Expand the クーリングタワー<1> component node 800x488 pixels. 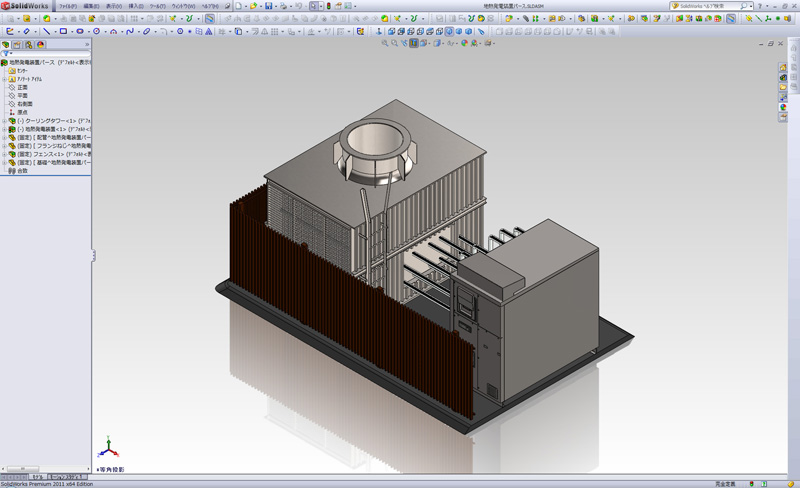(x=4, y=121)
